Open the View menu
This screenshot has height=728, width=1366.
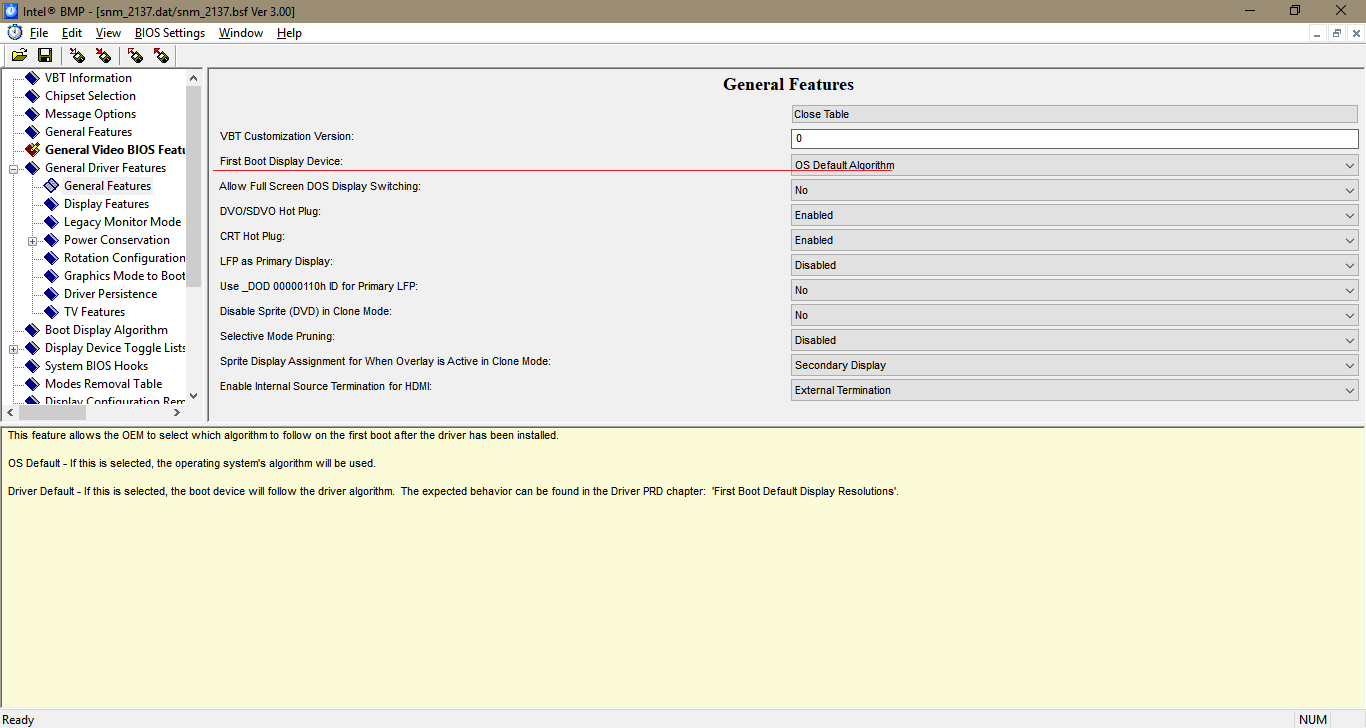[x=108, y=33]
